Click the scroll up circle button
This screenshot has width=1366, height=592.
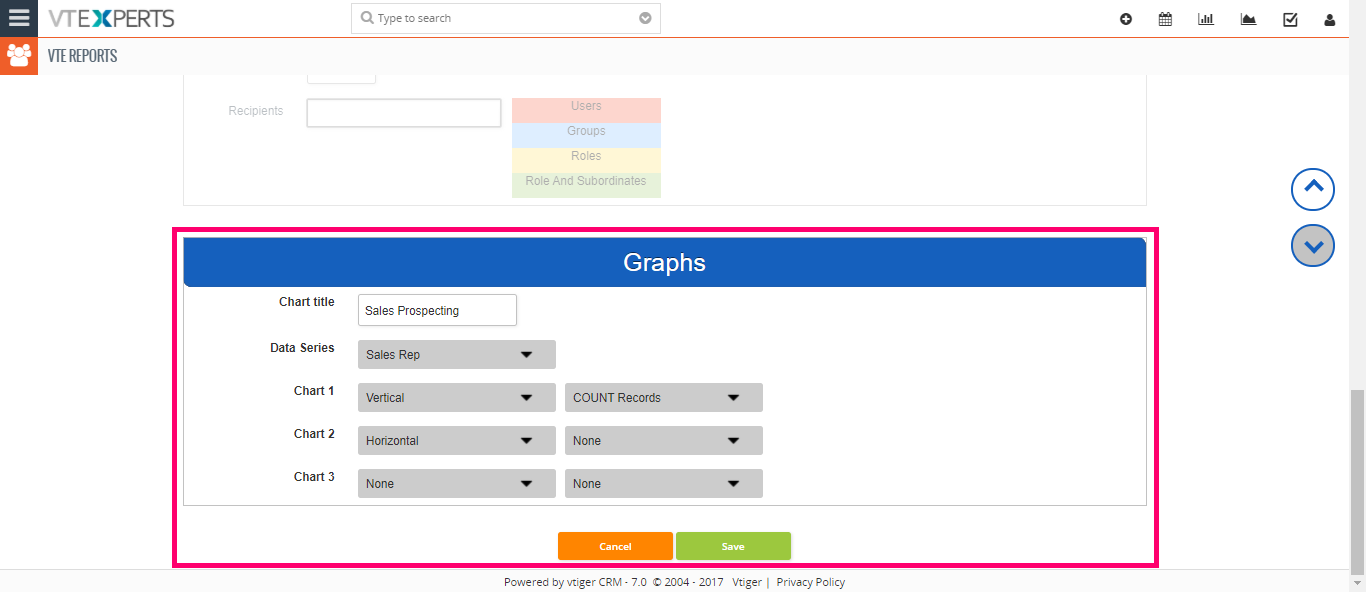[x=1313, y=189]
